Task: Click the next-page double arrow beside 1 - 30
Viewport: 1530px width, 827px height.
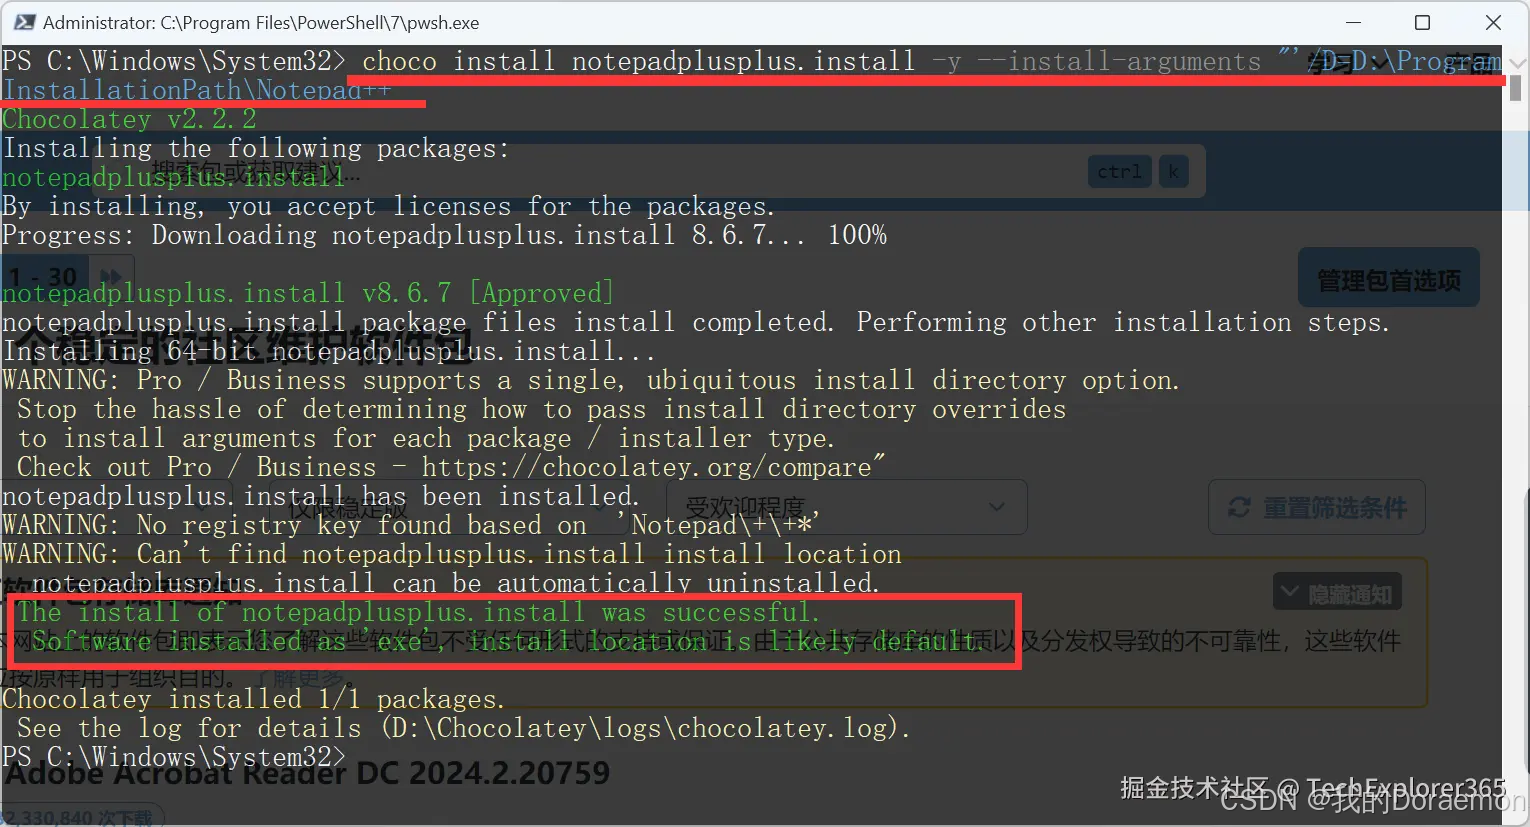Action: (112, 277)
